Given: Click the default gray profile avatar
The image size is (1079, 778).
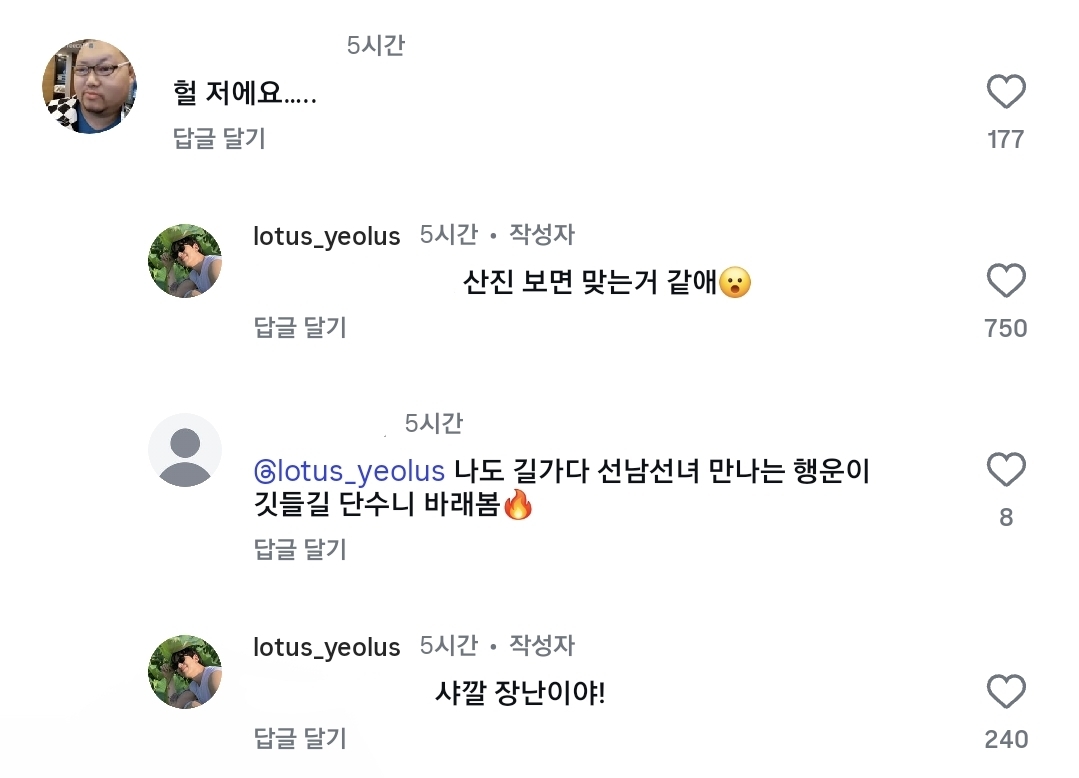Looking at the screenshot, I should tap(185, 450).
